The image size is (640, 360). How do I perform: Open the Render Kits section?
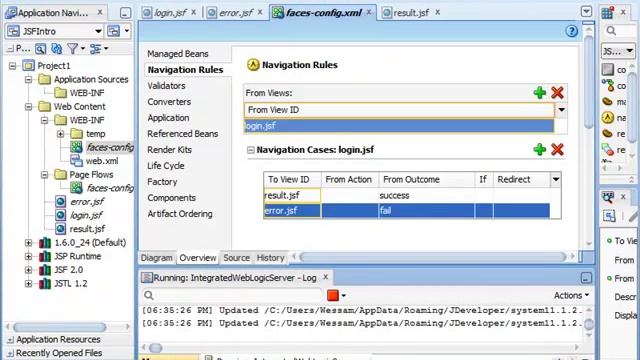(169, 150)
